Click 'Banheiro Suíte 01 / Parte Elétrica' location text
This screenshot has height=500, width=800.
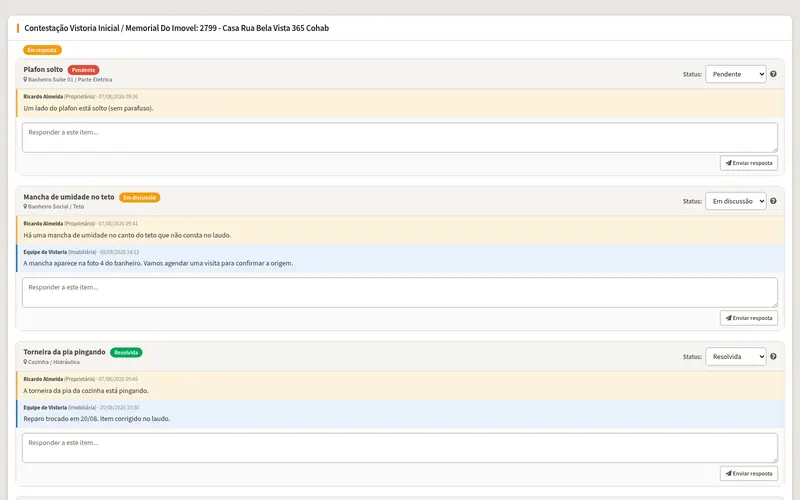pos(70,80)
